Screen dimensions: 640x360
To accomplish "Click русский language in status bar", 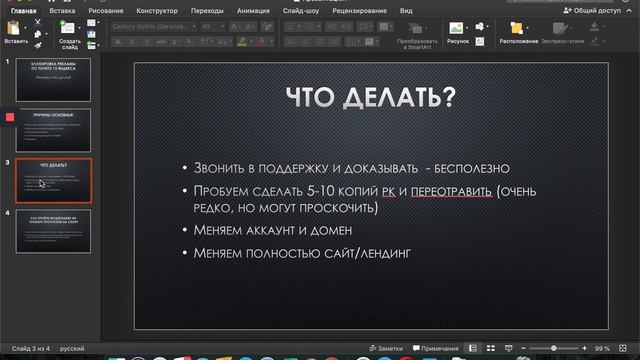I will click(72, 349).
